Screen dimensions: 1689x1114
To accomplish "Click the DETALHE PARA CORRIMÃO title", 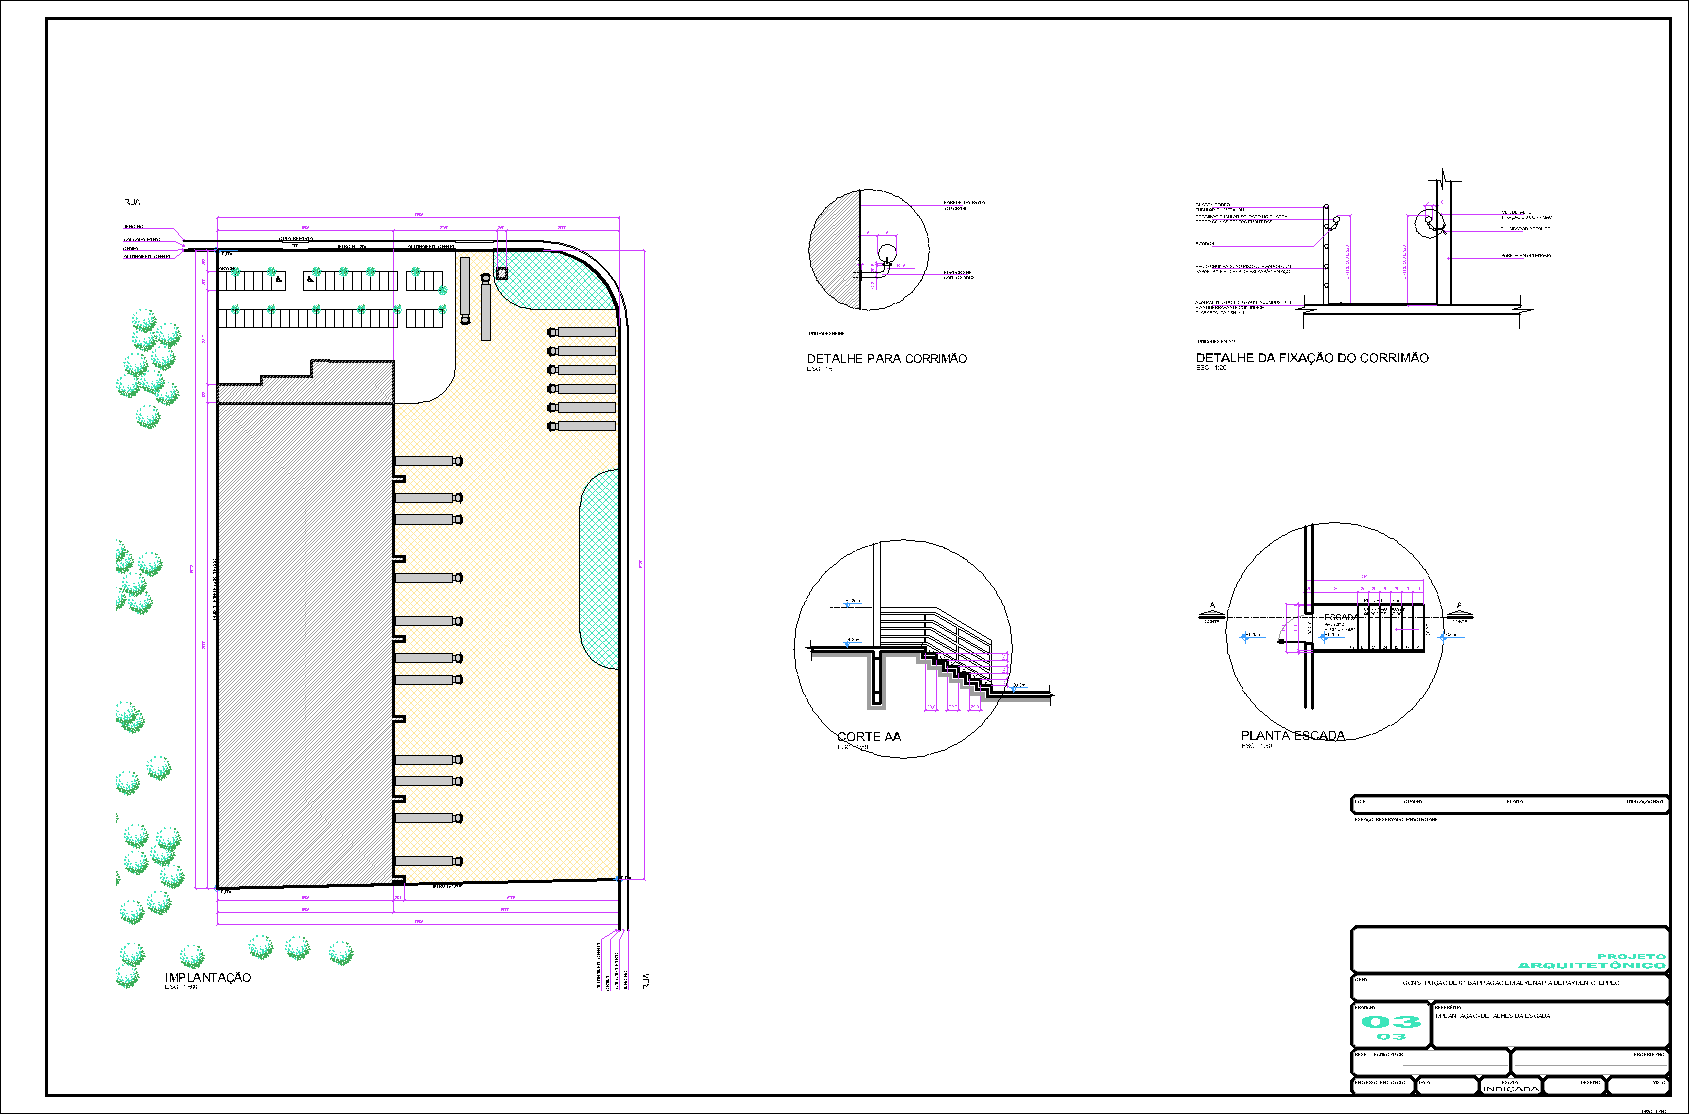I will coord(886,358).
